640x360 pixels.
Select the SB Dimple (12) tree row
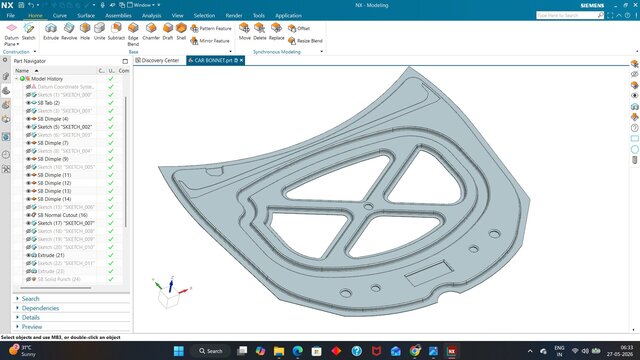click(54, 183)
